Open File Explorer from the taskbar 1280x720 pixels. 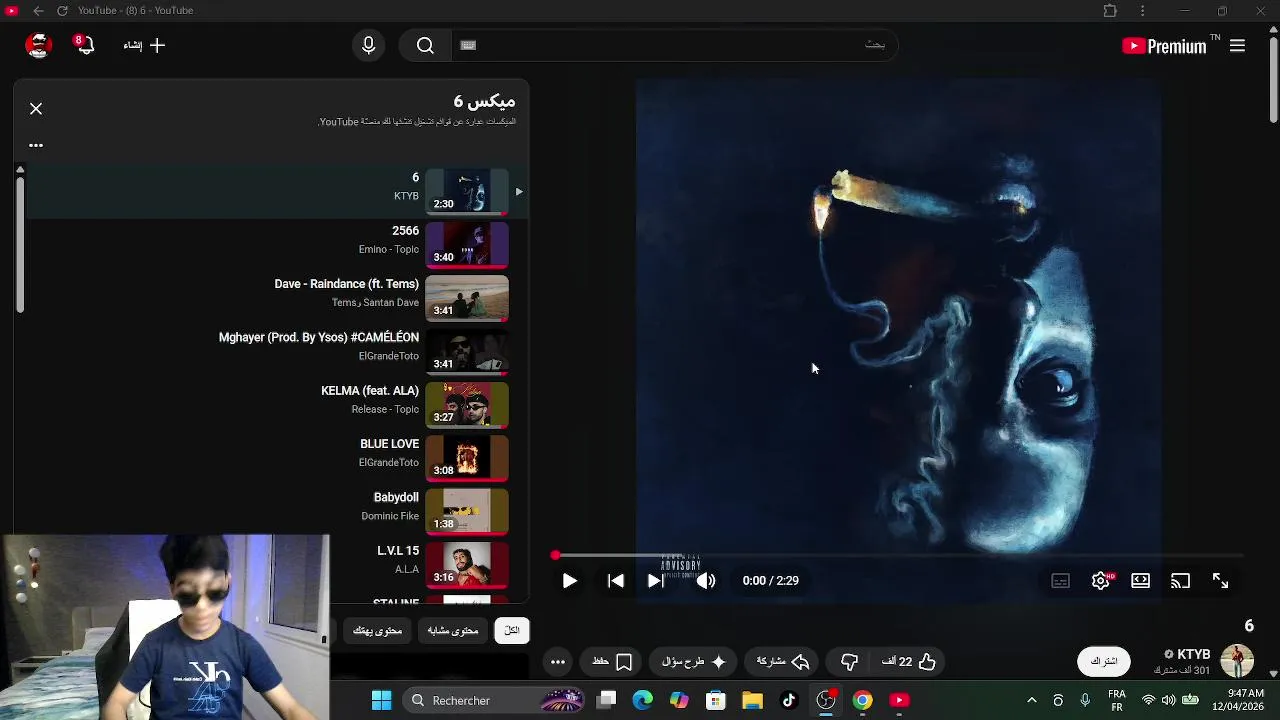[752, 700]
